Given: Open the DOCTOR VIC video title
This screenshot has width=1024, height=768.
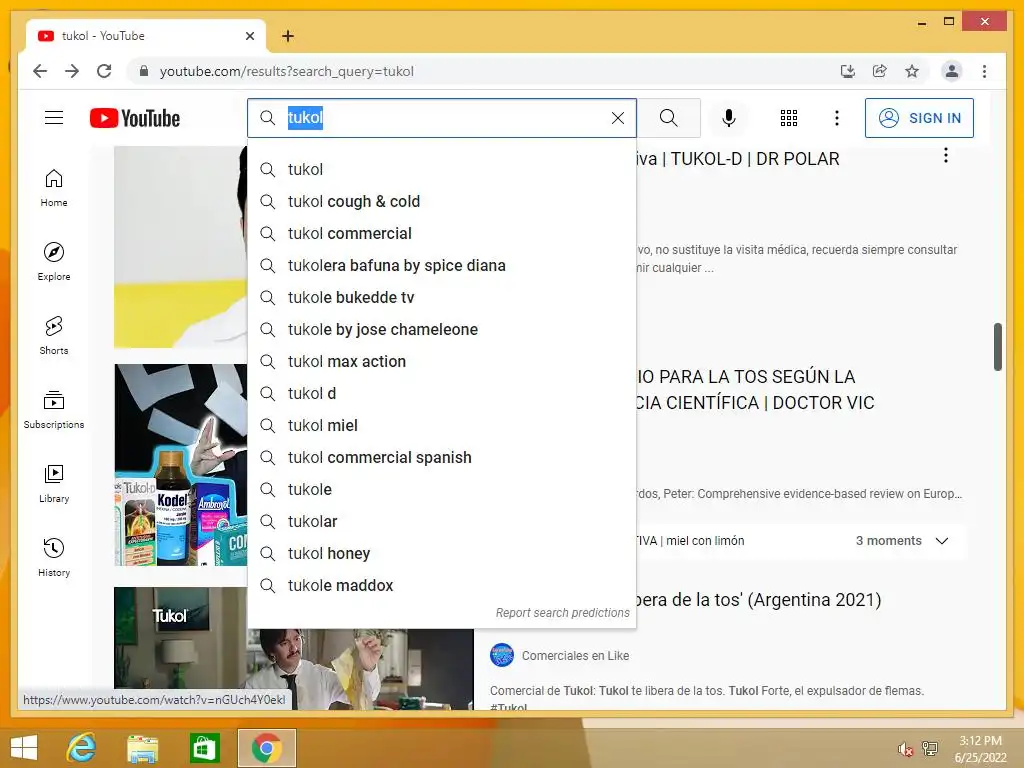Looking at the screenshot, I should tap(756, 390).
